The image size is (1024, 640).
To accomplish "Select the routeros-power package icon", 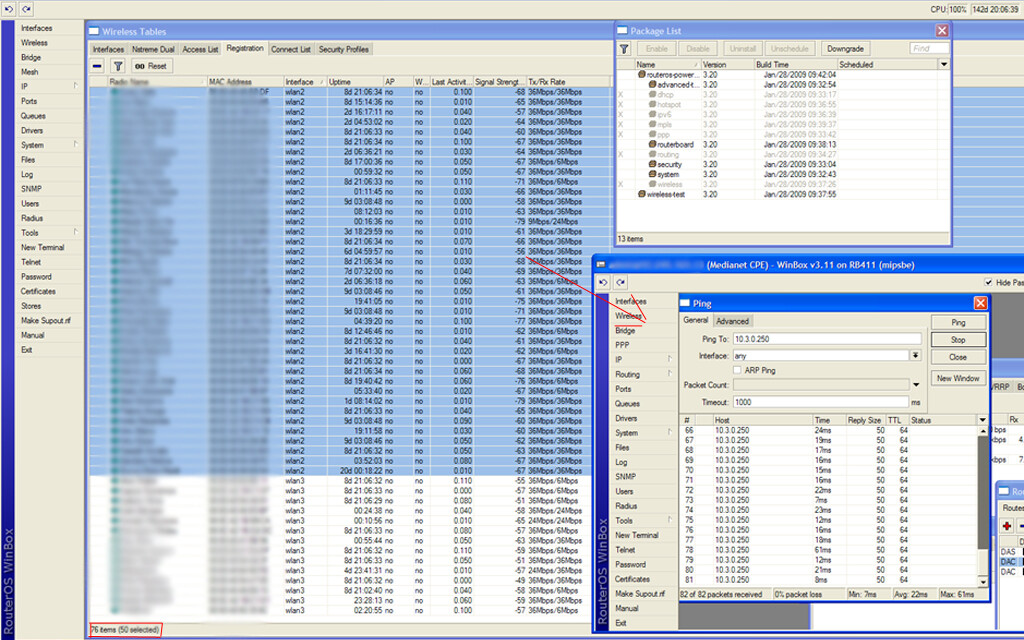I will (642, 74).
